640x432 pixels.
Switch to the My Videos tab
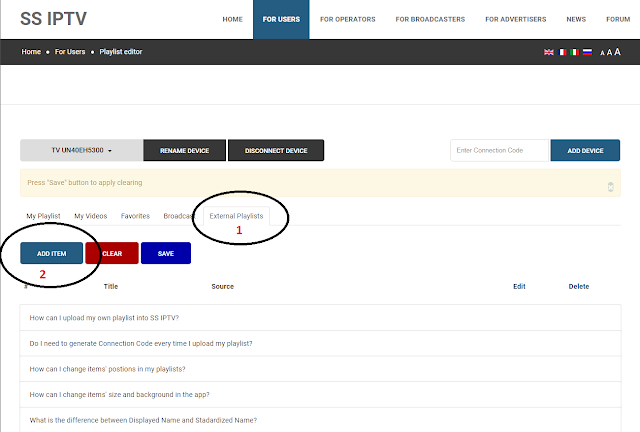[x=91, y=216]
